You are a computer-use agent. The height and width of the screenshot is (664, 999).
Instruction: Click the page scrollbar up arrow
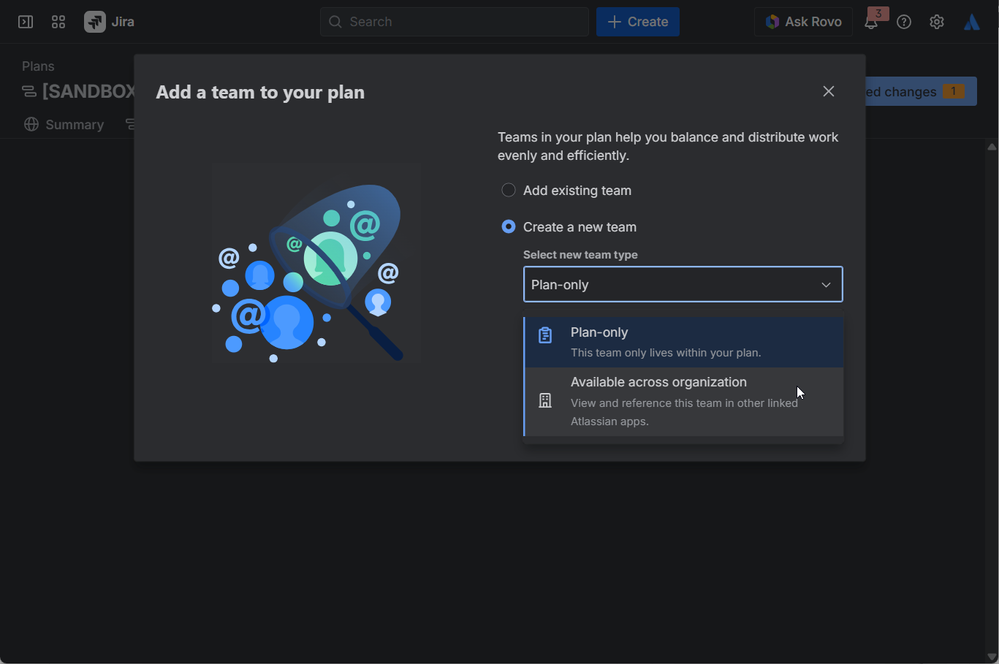click(991, 147)
